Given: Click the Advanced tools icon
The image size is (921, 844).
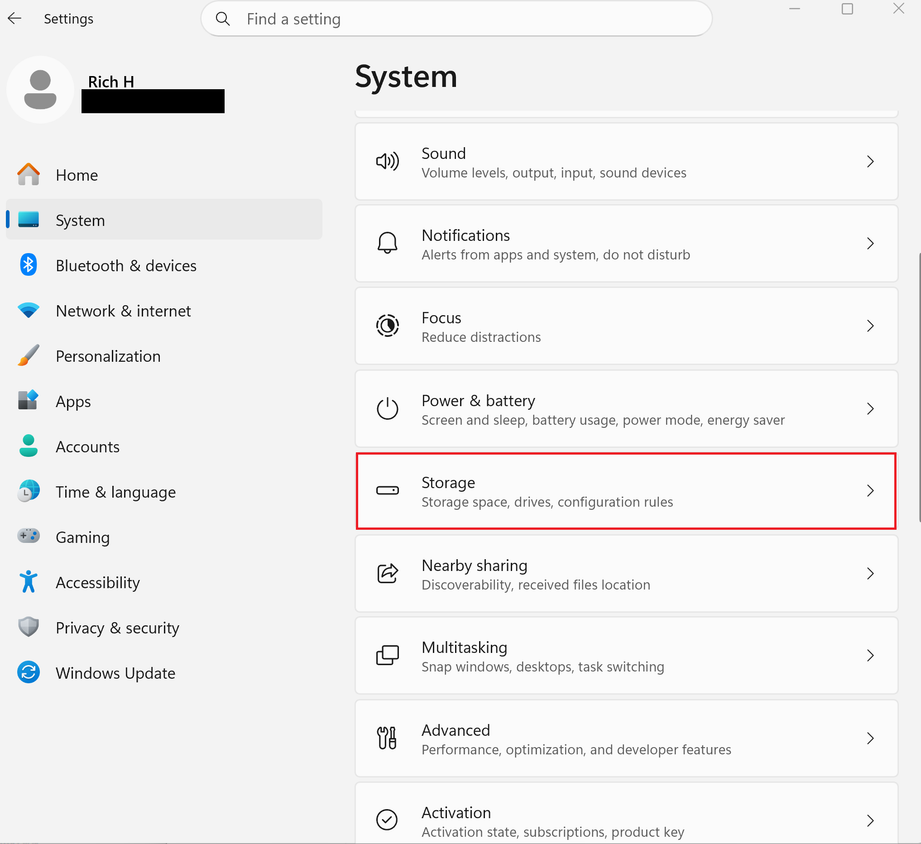Looking at the screenshot, I should 387,738.
